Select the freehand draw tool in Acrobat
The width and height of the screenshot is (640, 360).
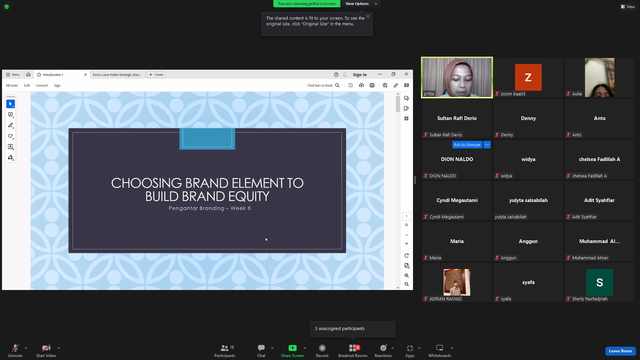coord(11,136)
